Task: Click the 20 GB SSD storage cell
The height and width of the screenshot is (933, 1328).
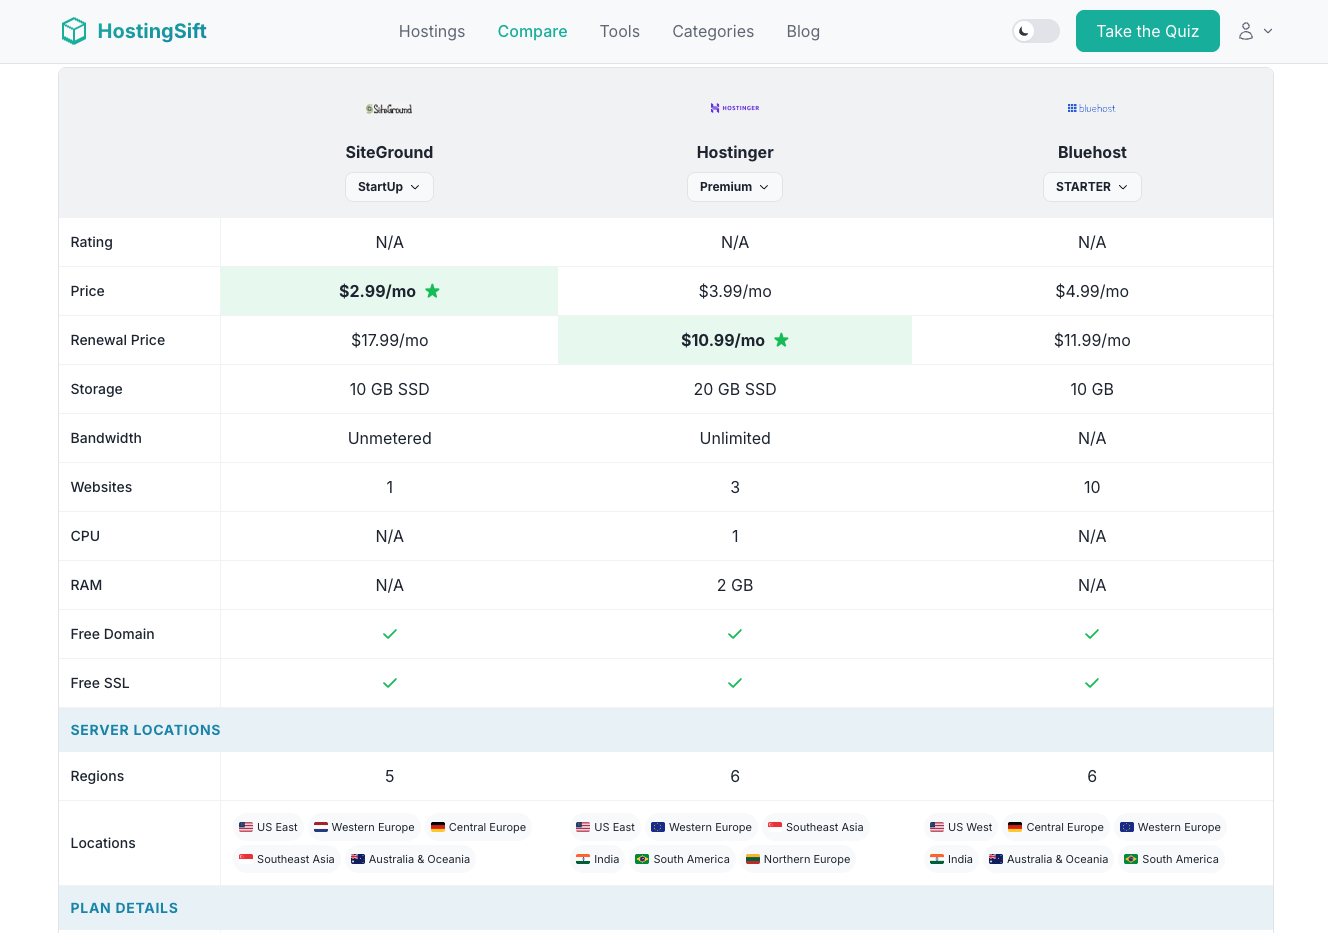Action: 735,389
